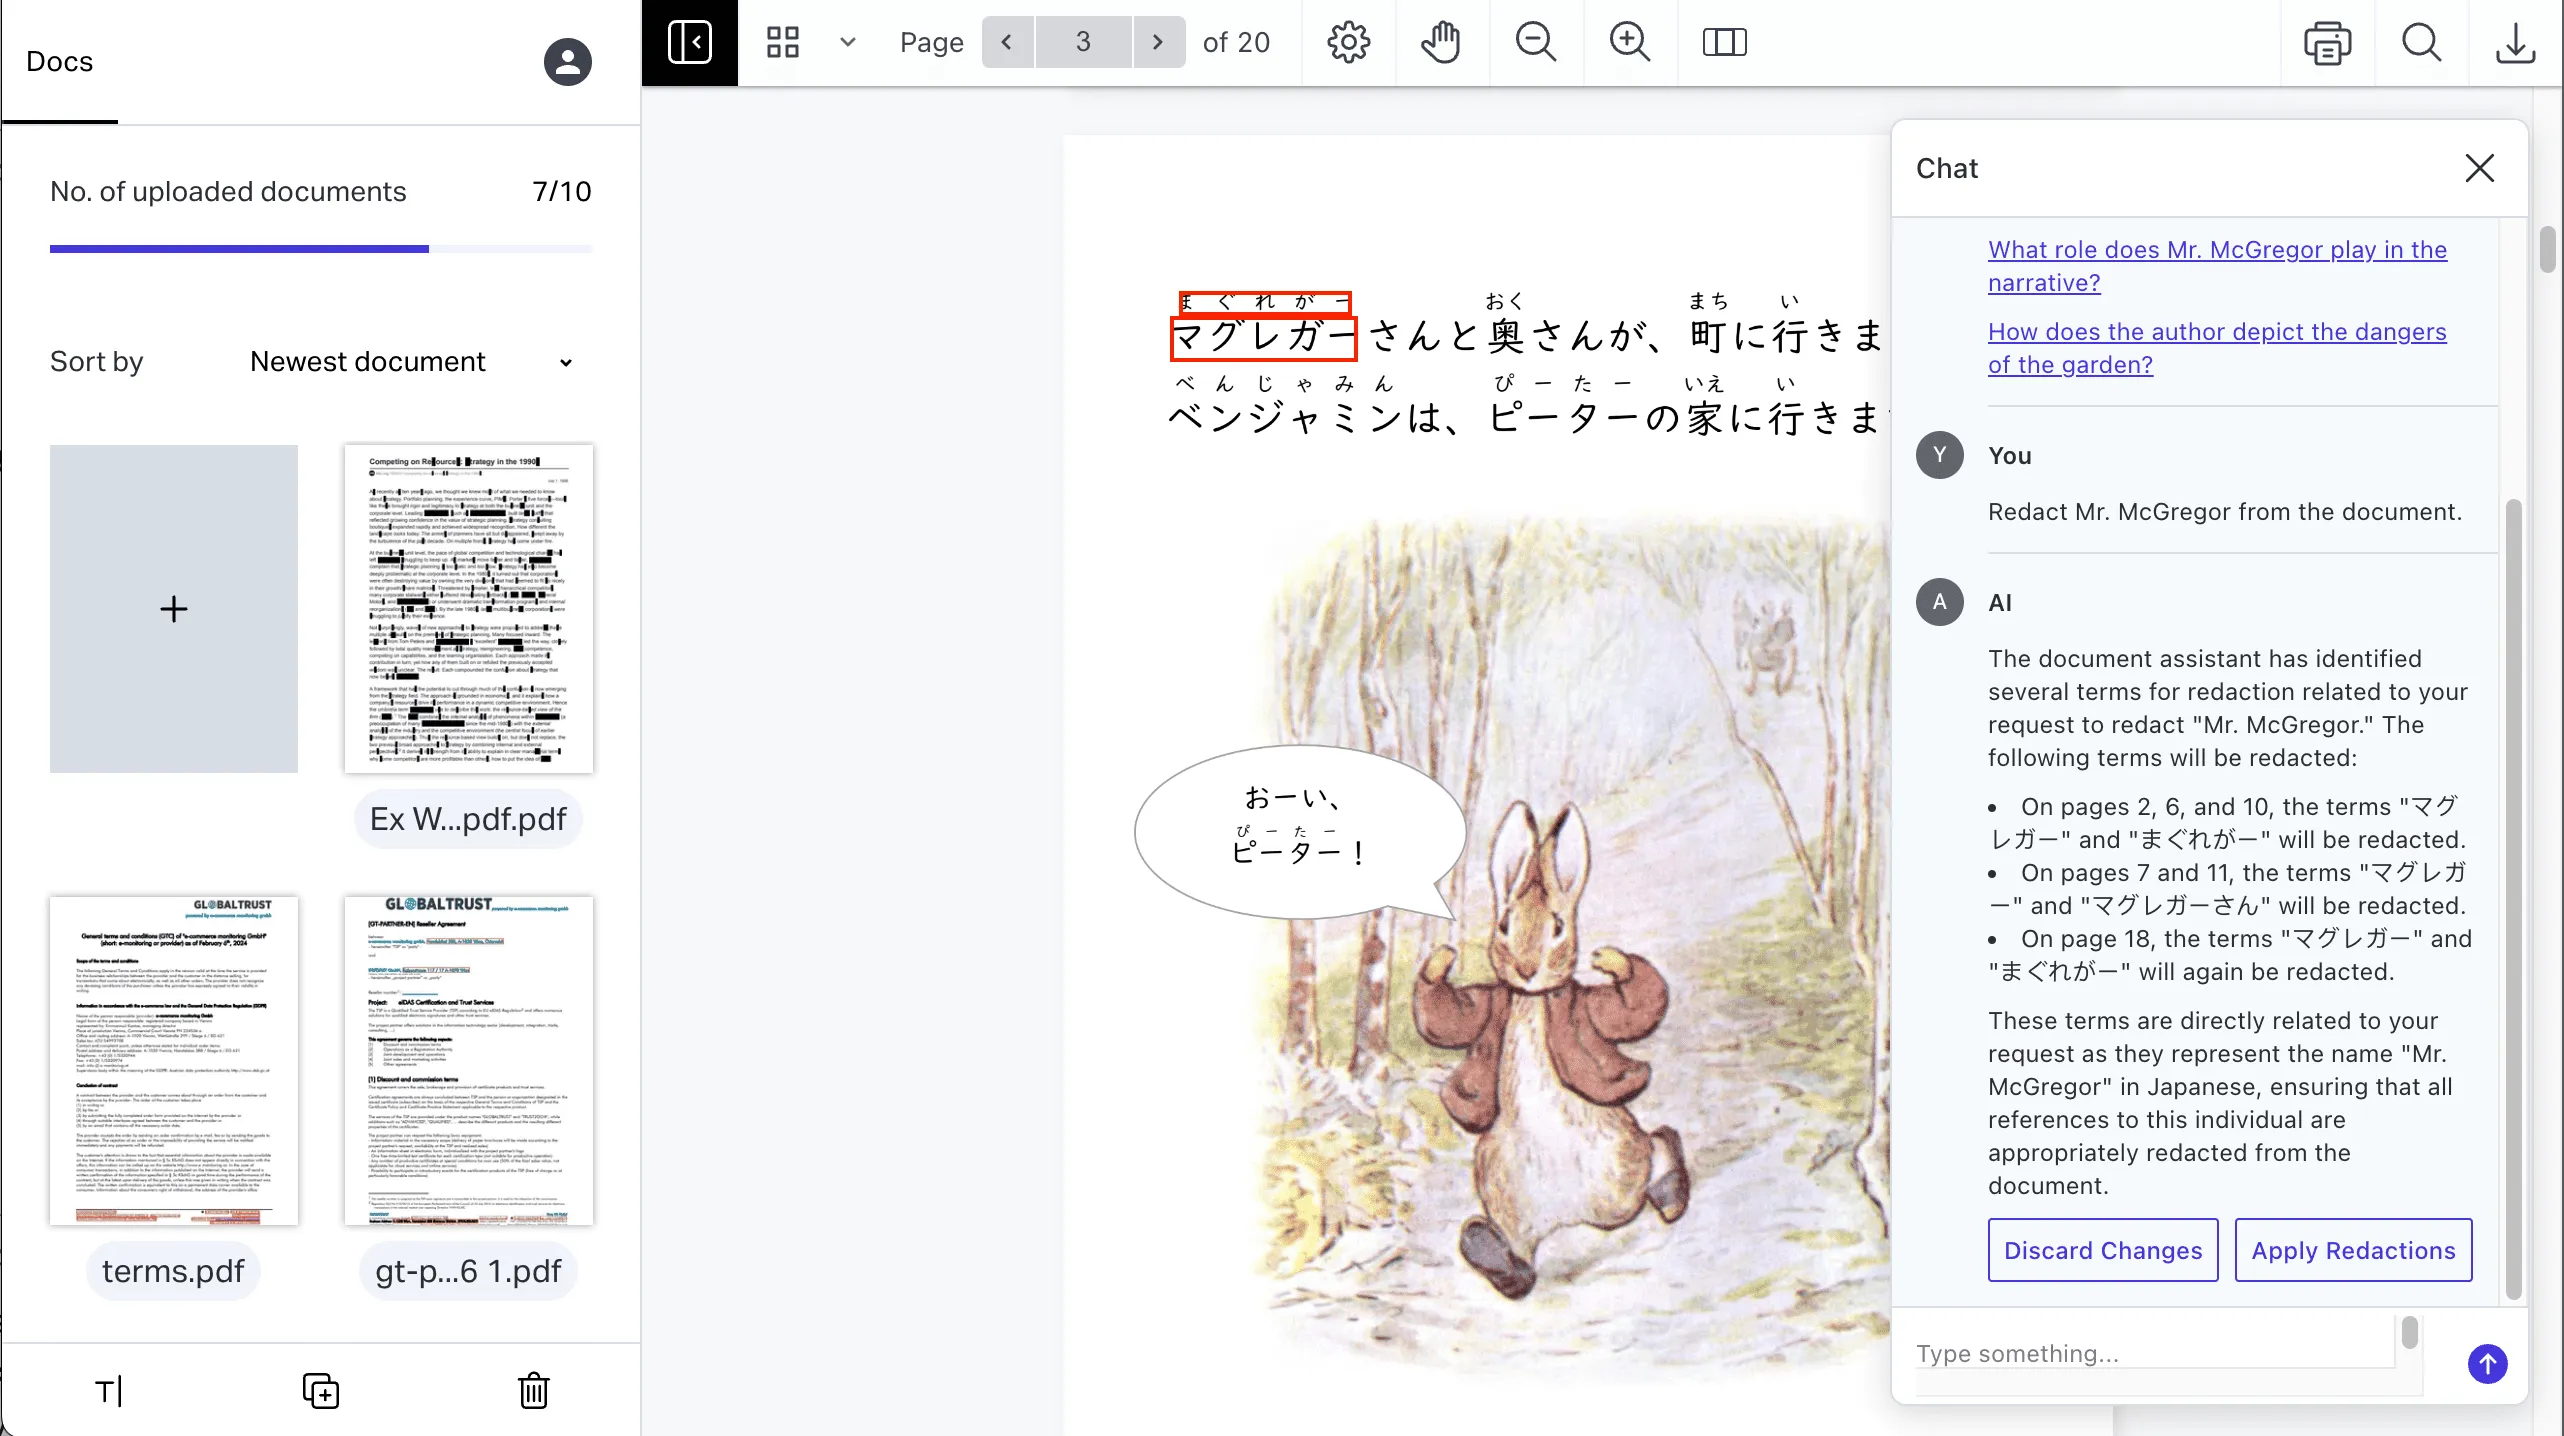Viewport: 2564px width, 1436px height.
Task: Switch to two-page layout view
Action: (1724, 42)
